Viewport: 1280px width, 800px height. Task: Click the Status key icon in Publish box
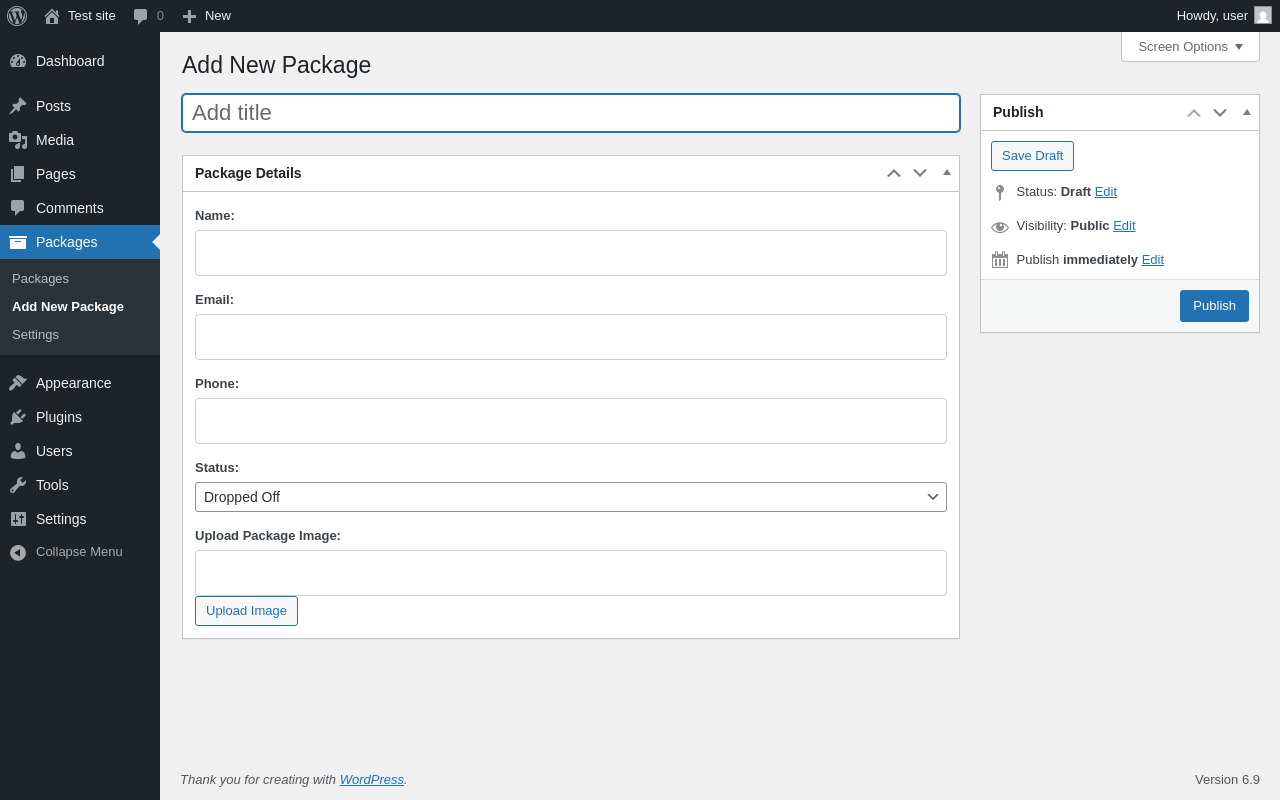click(x=1000, y=193)
